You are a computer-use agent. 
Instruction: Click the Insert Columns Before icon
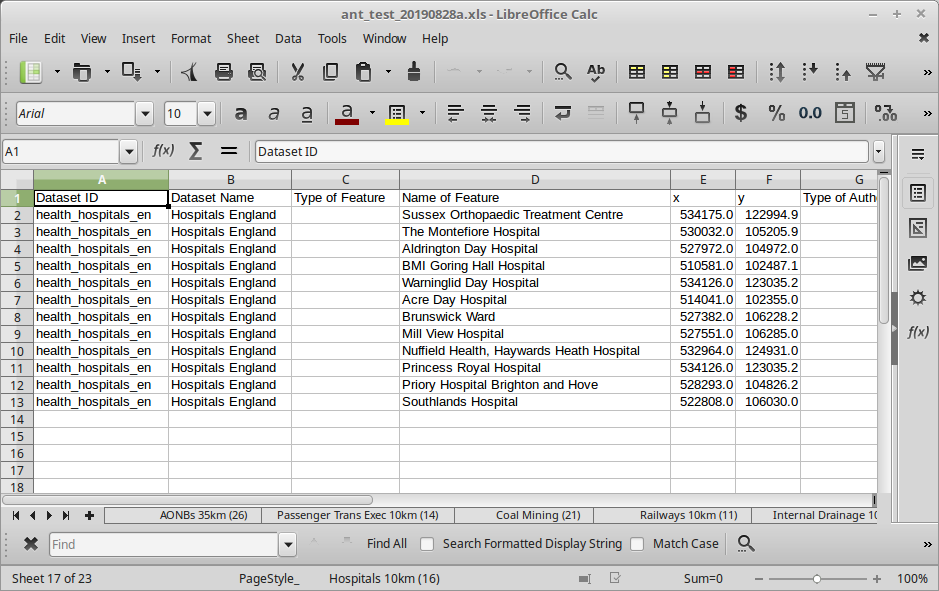tap(670, 72)
